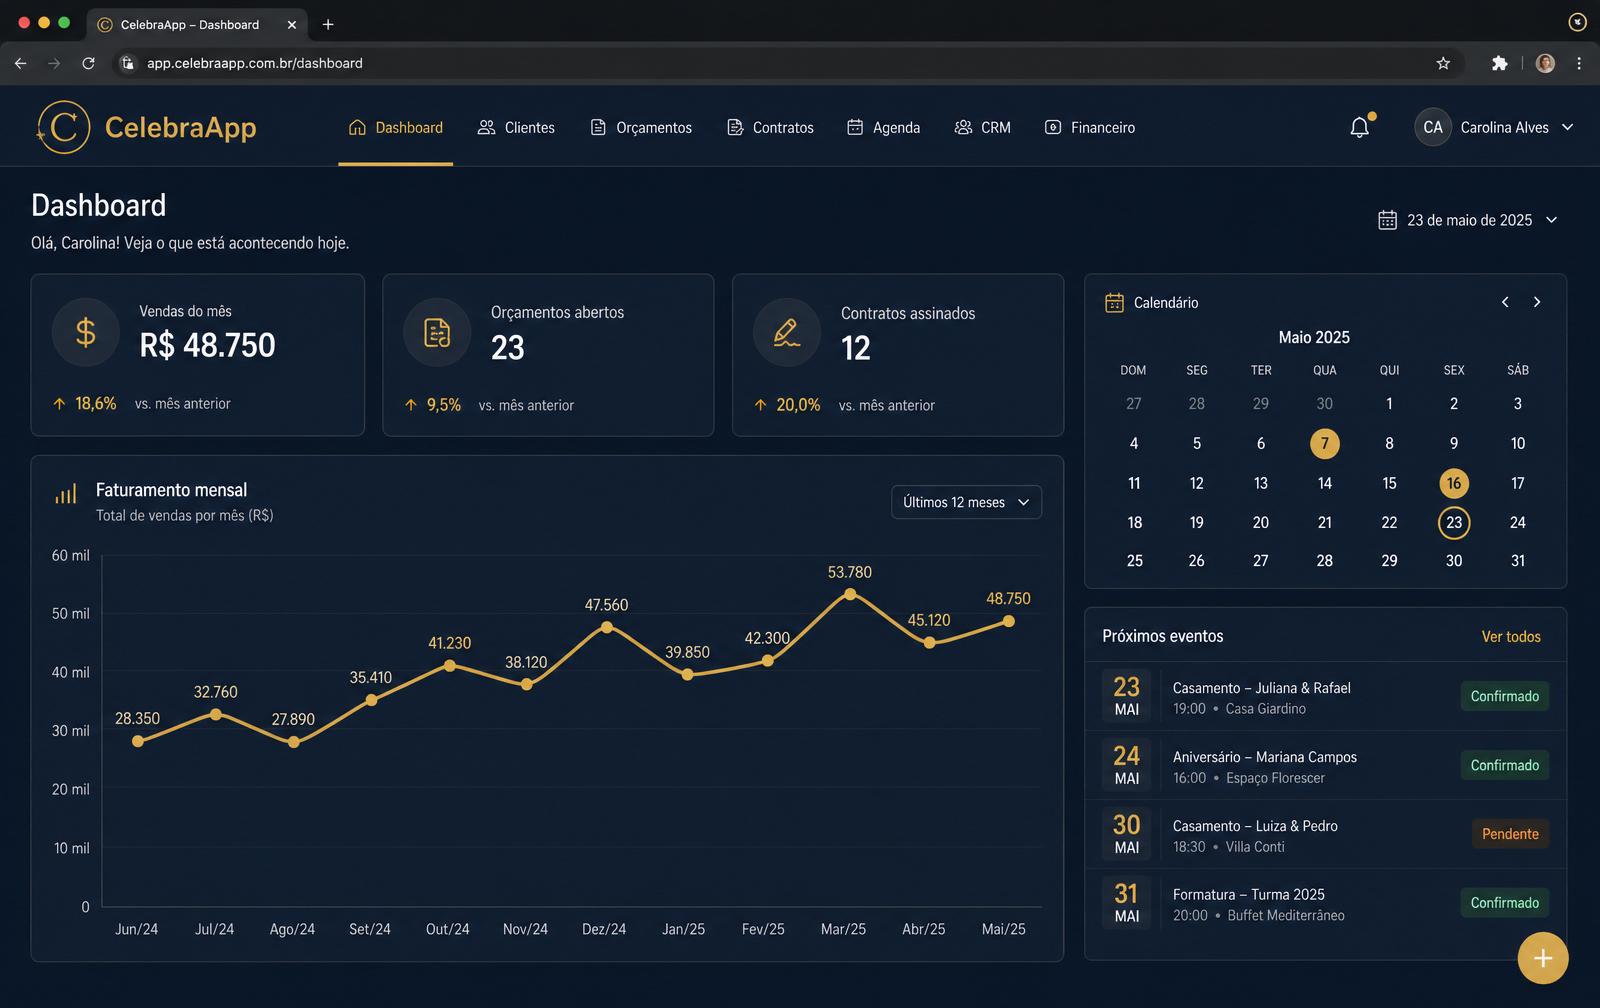
Task: Click the Orçamentos abertos document icon
Action: (437, 333)
